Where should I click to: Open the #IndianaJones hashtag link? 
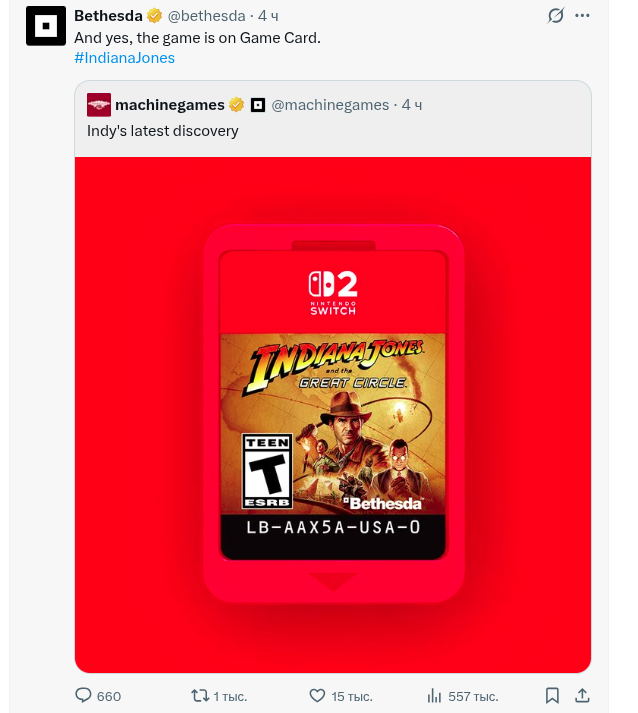pos(124,58)
